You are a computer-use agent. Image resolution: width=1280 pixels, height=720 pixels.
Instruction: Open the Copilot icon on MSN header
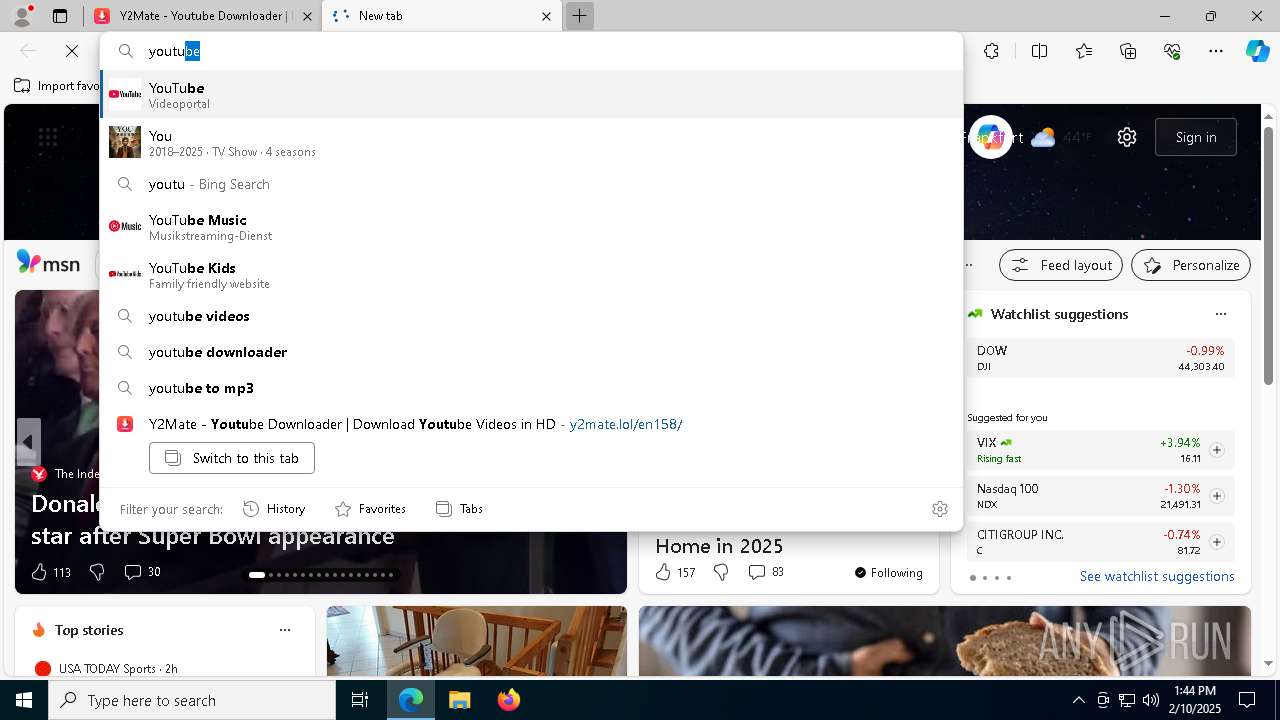990,137
